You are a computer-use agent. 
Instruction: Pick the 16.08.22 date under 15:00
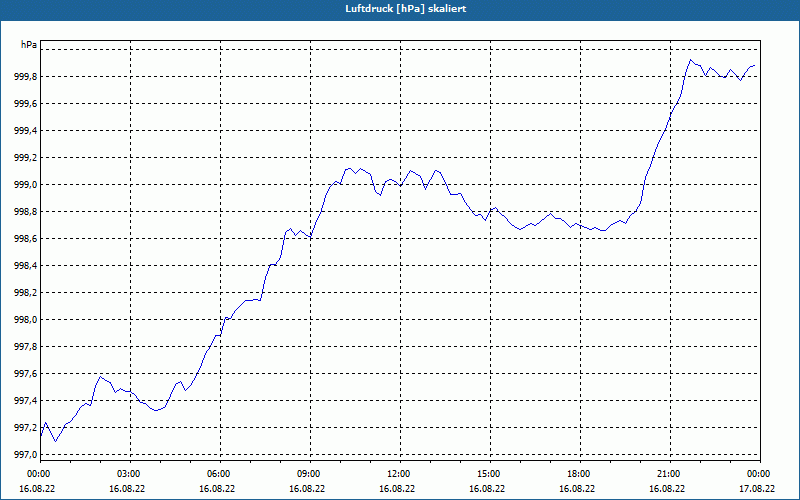487,488
